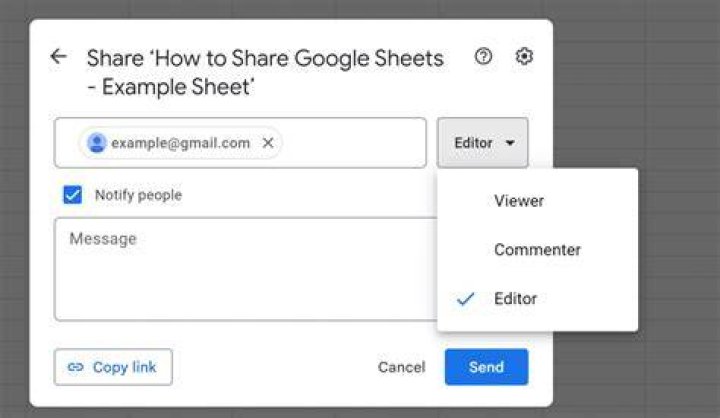Send the sharing invitation

click(486, 367)
